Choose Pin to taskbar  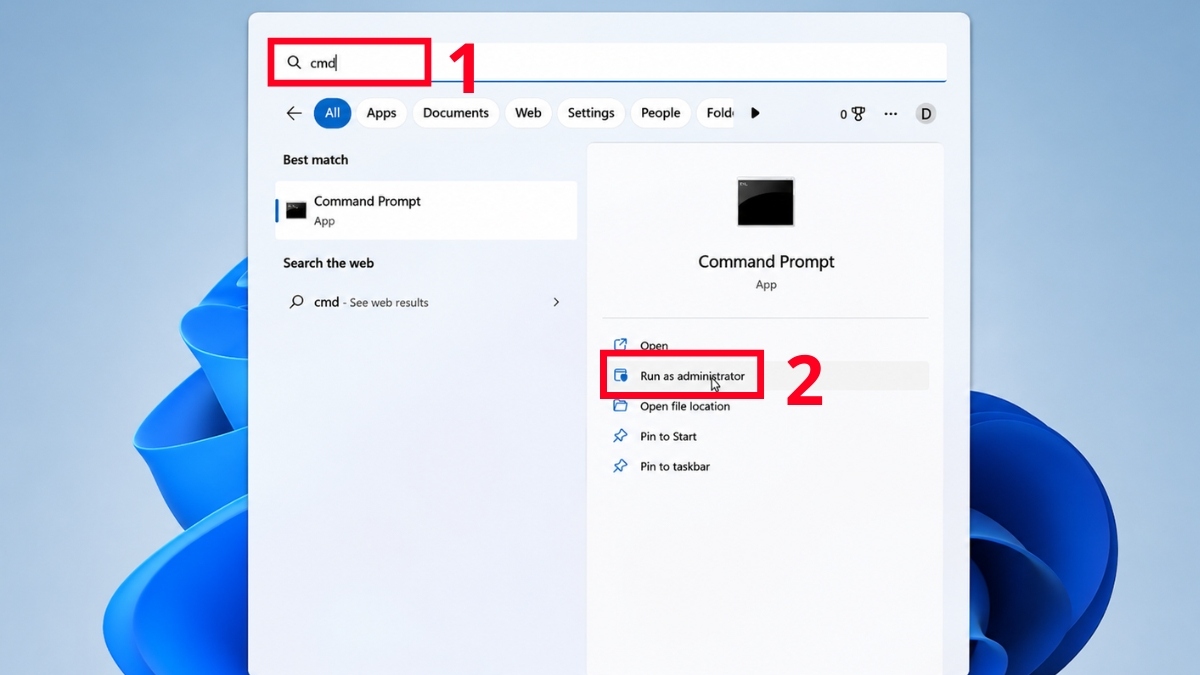click(675, 466)
